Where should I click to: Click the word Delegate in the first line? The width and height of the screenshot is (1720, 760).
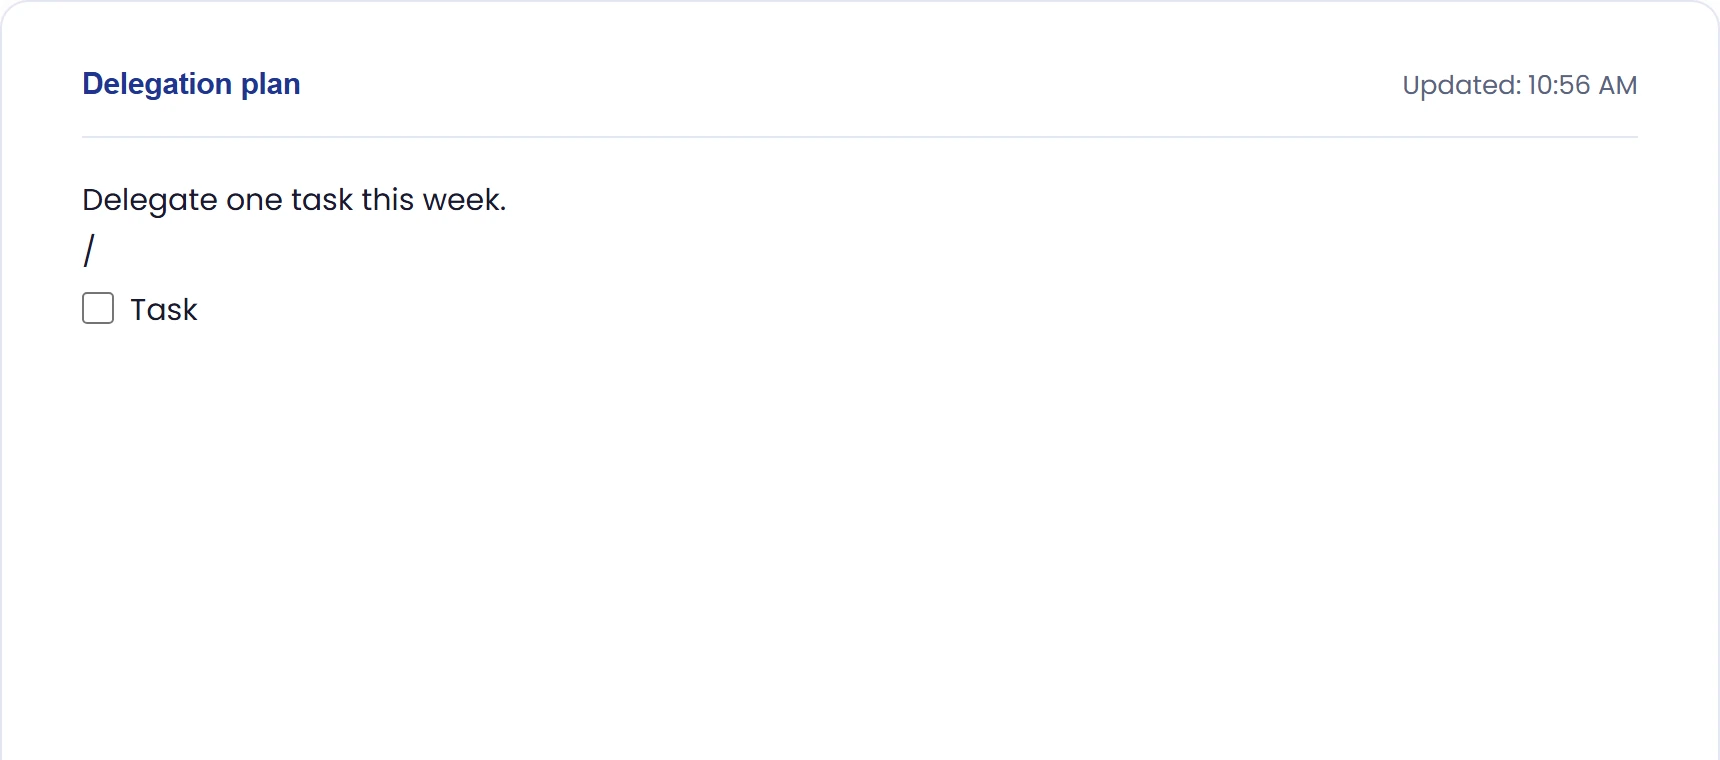(x=150, y=200)
